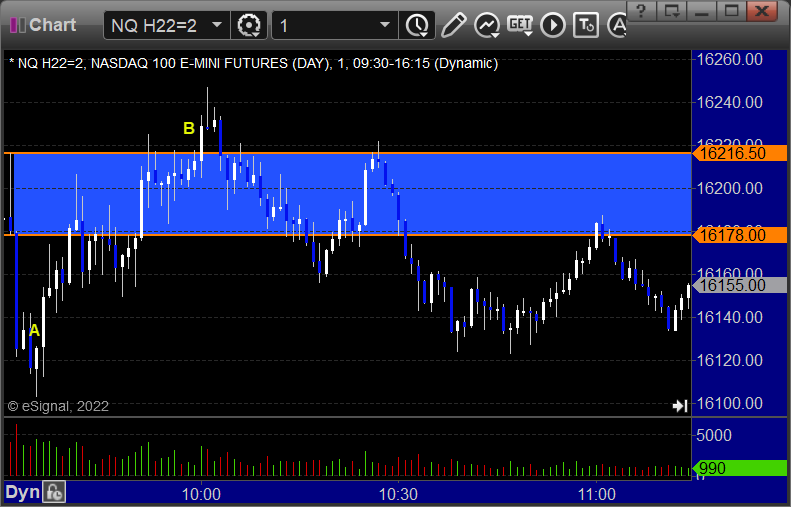Viewport: 791px width, 507px height.
Task: Toggle the lock icon next to Dyn
Action: tap(54, 492)
